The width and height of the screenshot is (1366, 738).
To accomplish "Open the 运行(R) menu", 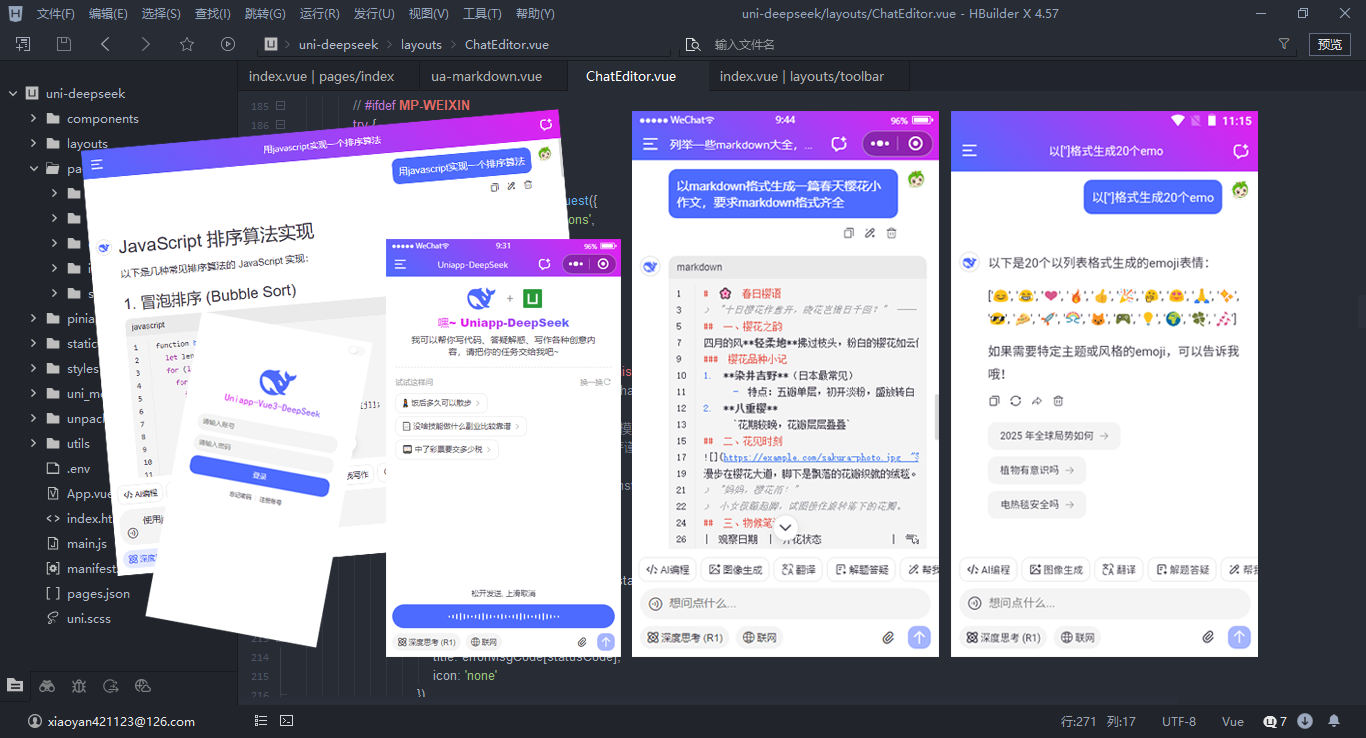I will pos(319,13).
